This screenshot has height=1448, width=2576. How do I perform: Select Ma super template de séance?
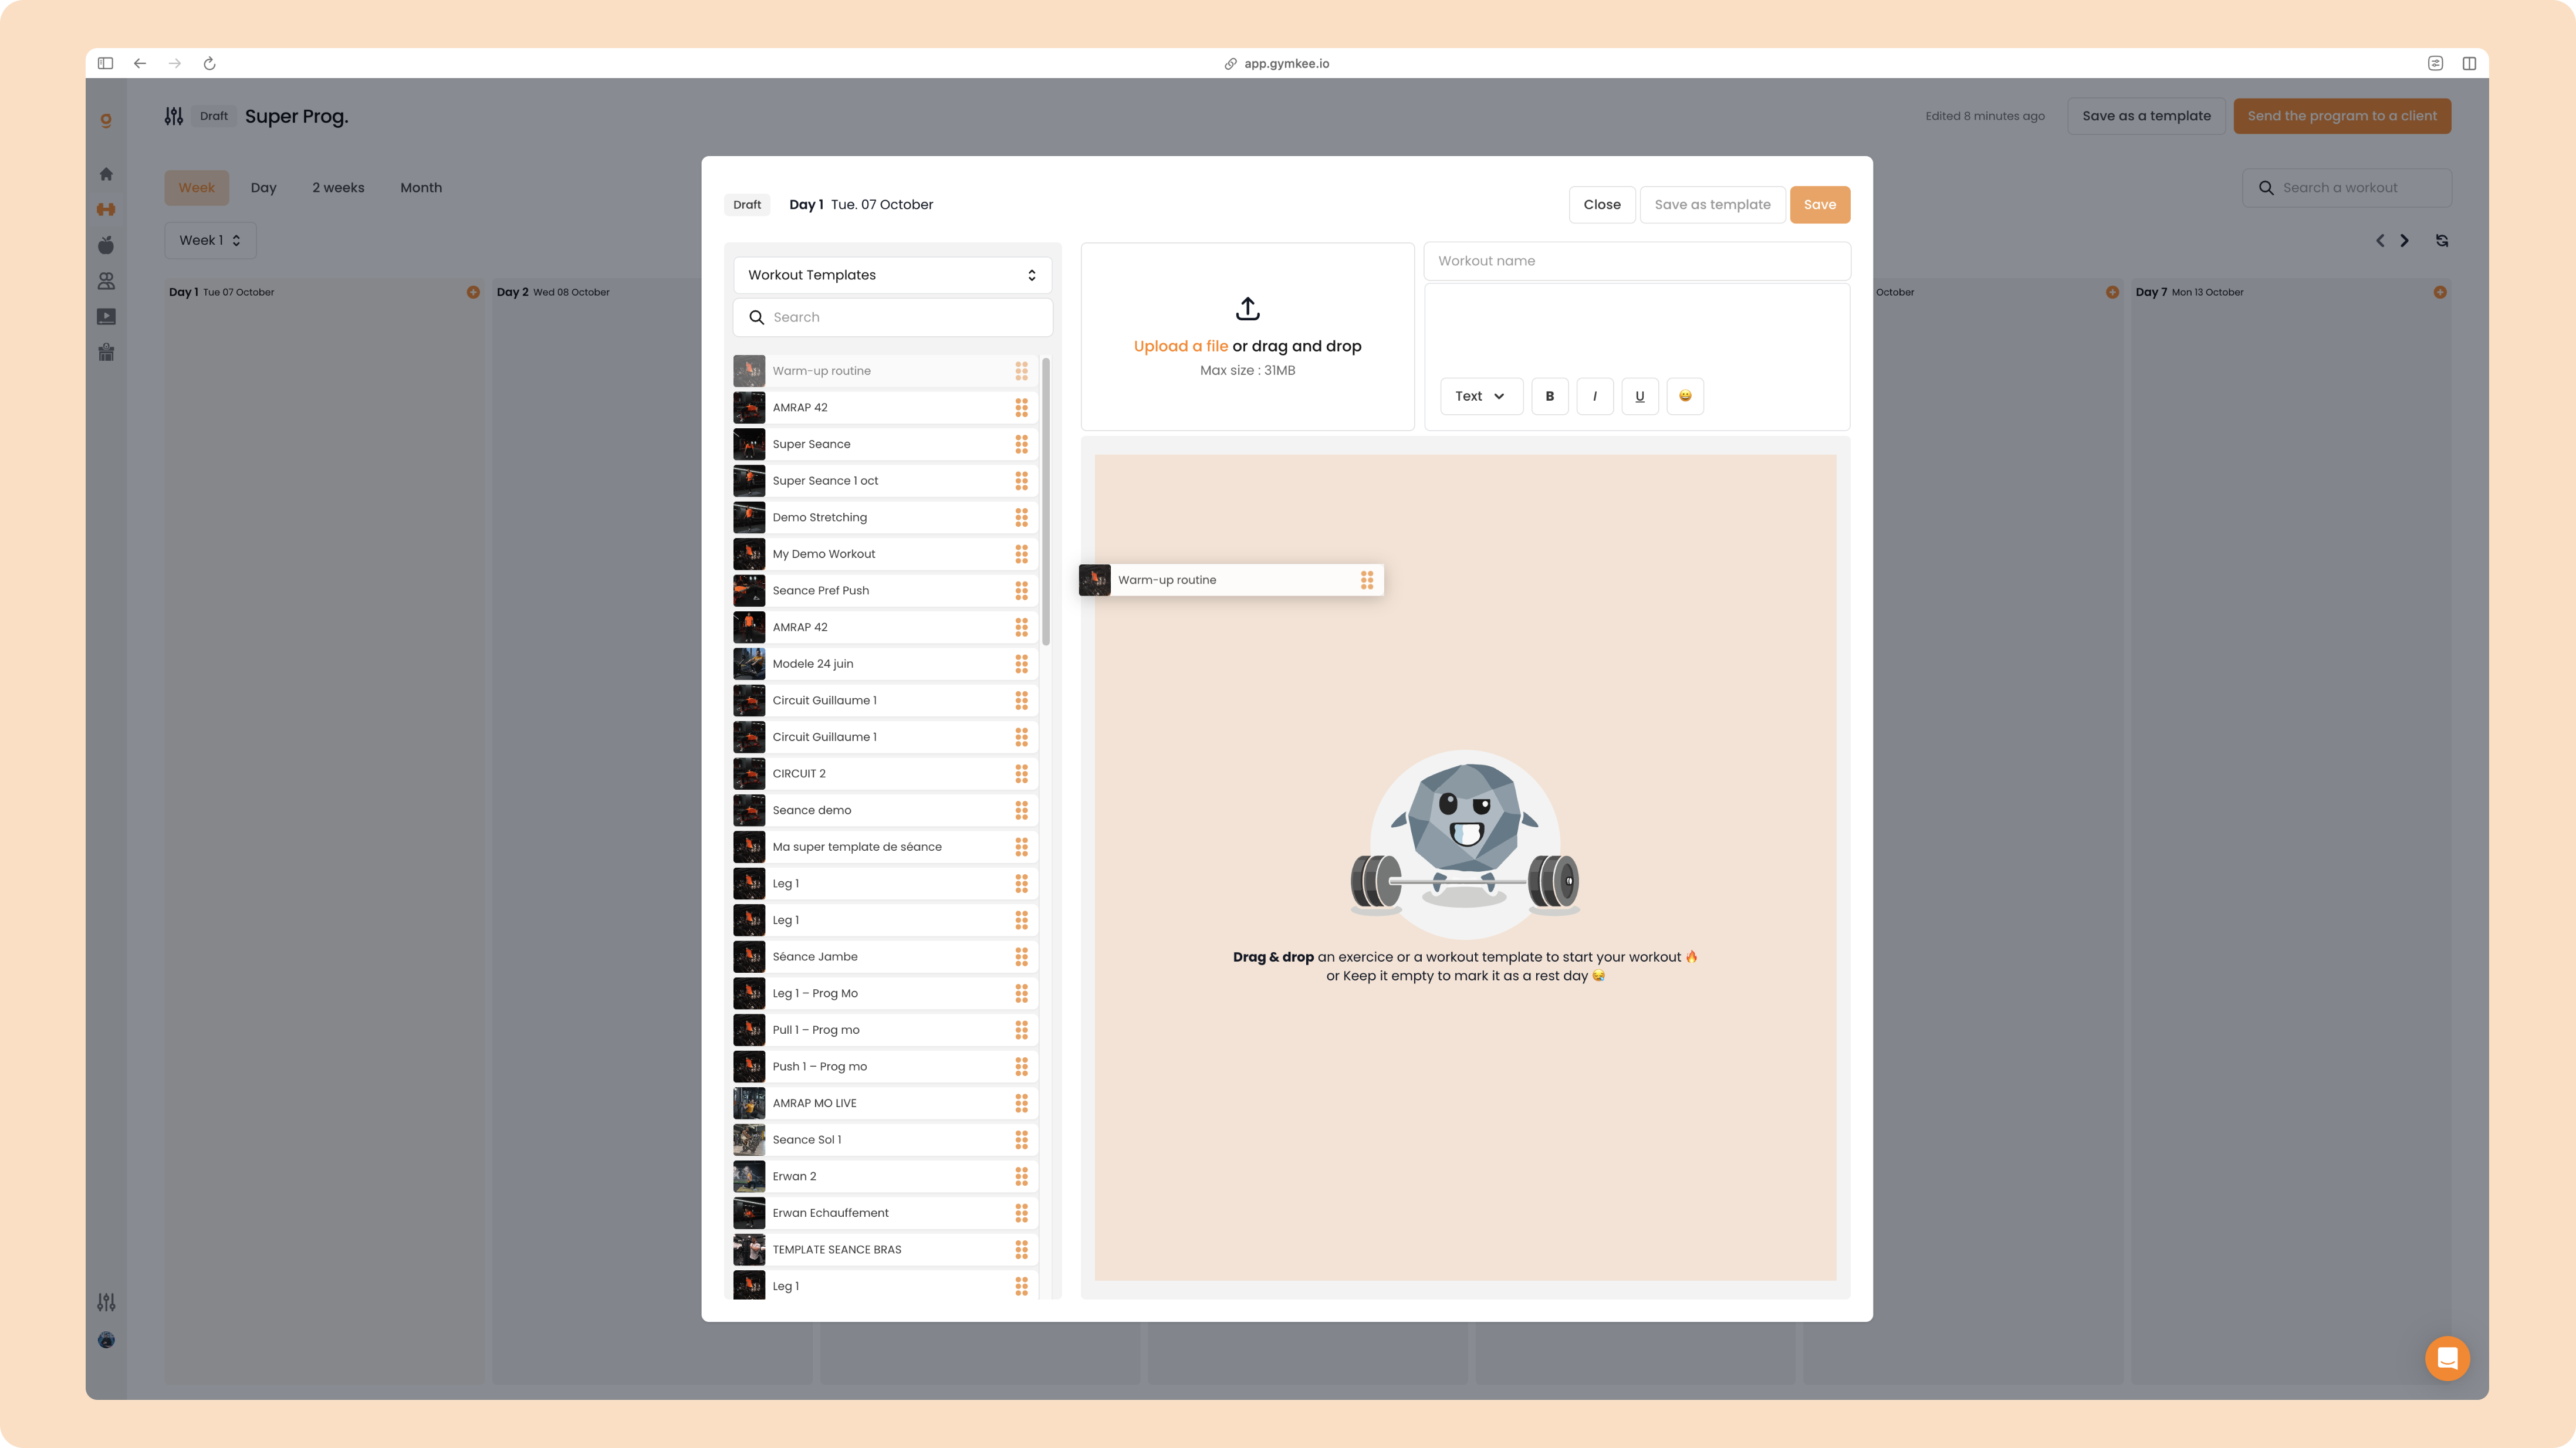885,847
